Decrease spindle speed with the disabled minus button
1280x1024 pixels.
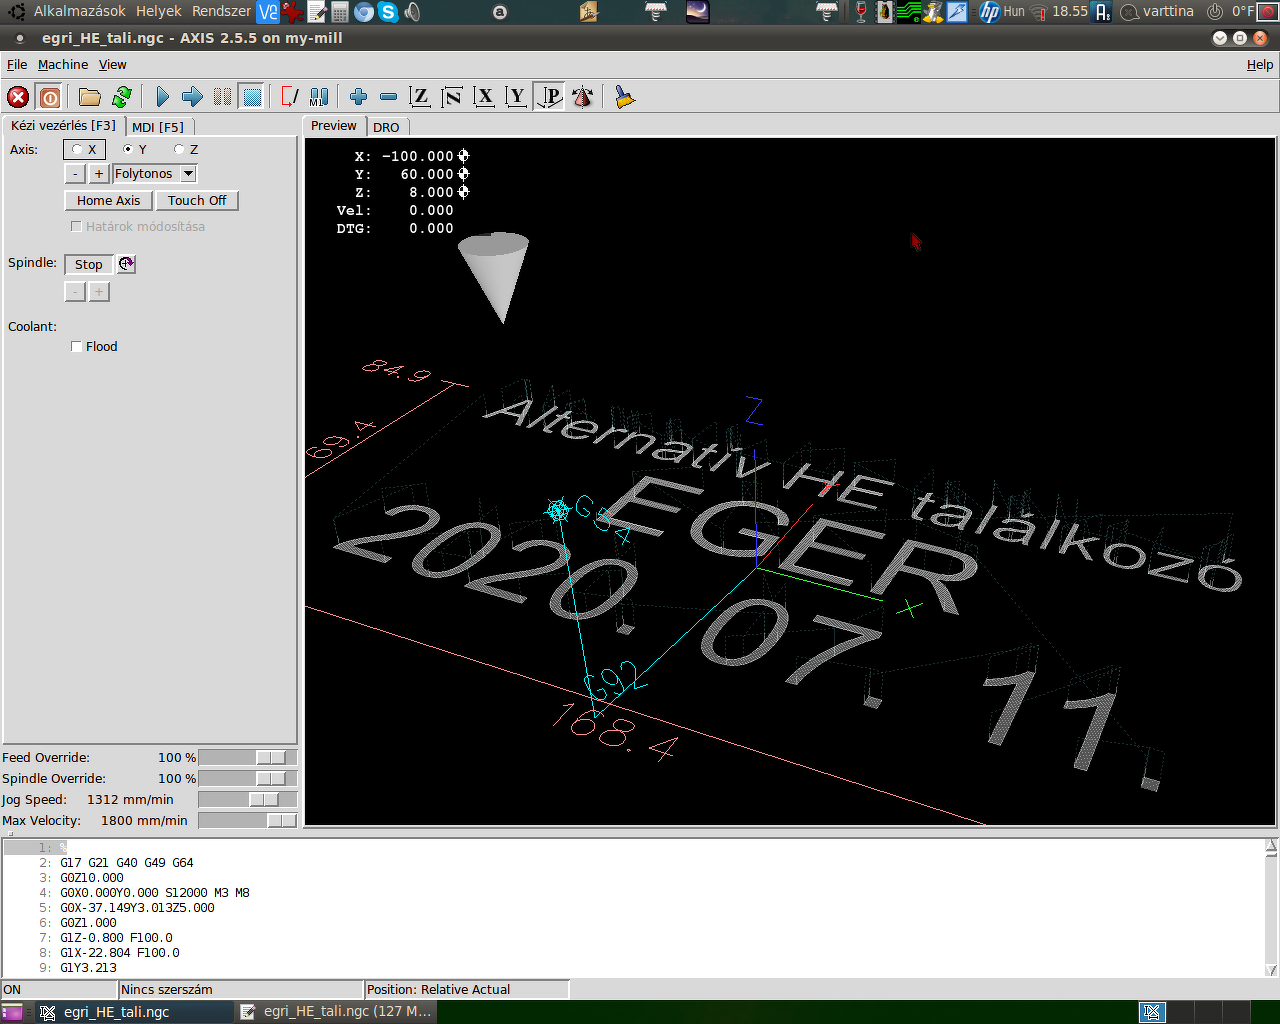click(x=75, y=292)
